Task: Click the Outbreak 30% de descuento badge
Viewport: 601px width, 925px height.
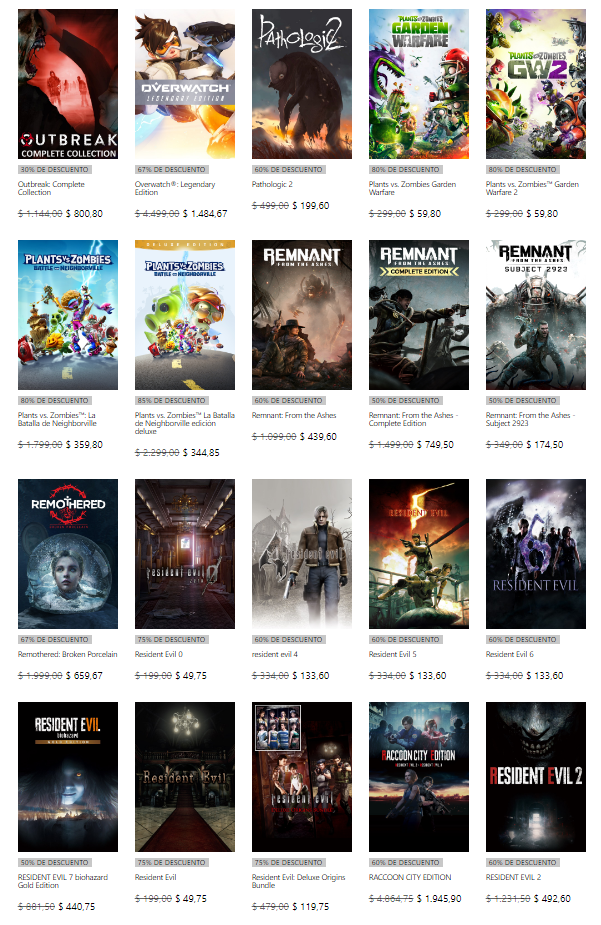Action: pyautogui.click(x=51, y=170)
